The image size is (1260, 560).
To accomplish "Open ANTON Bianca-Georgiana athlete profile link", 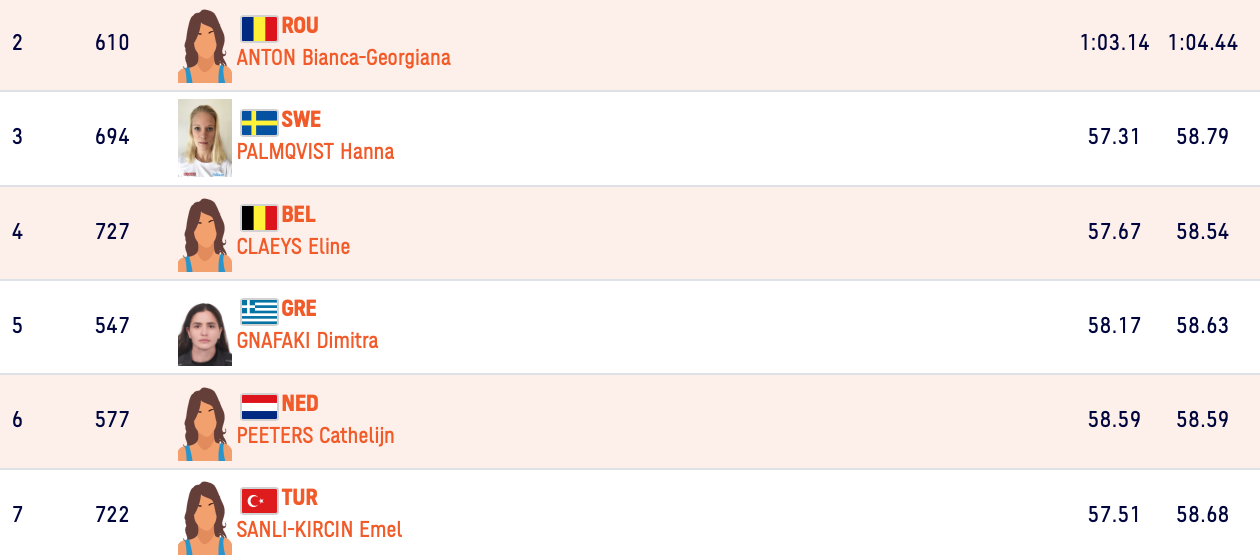I will [x=343, y=58].
